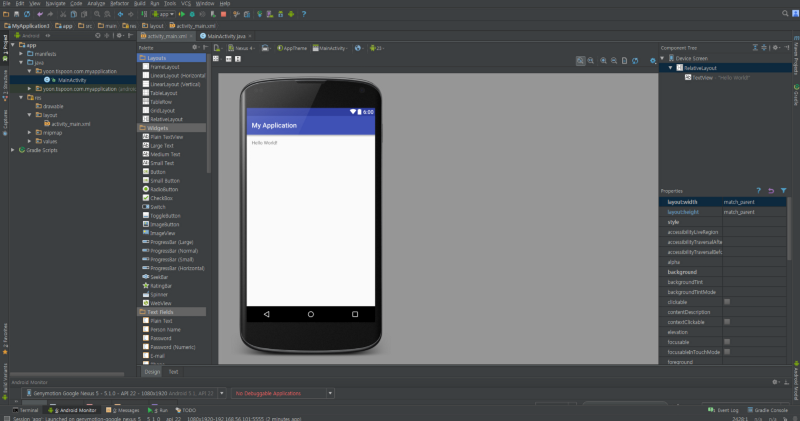Image resolution: width=800 pixels, height=421 pixels.
Task: Open the API level 23 dropdown
Action: 377,48
